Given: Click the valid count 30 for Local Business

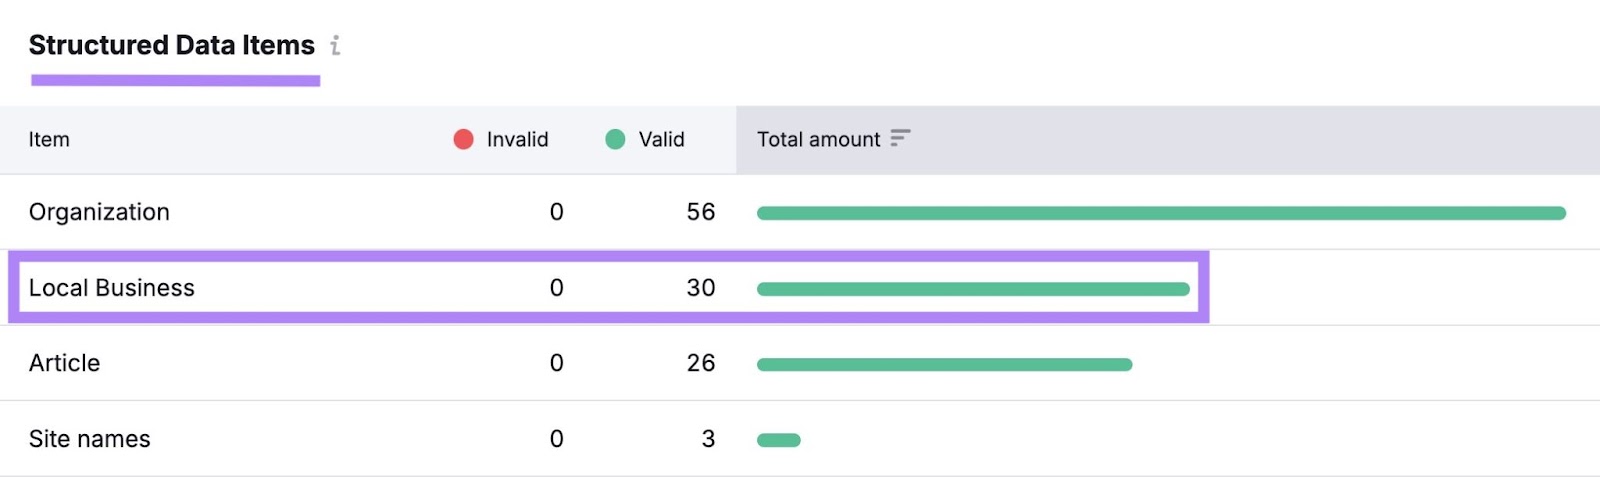Looking at the screenshot, I should pos(700,288).
